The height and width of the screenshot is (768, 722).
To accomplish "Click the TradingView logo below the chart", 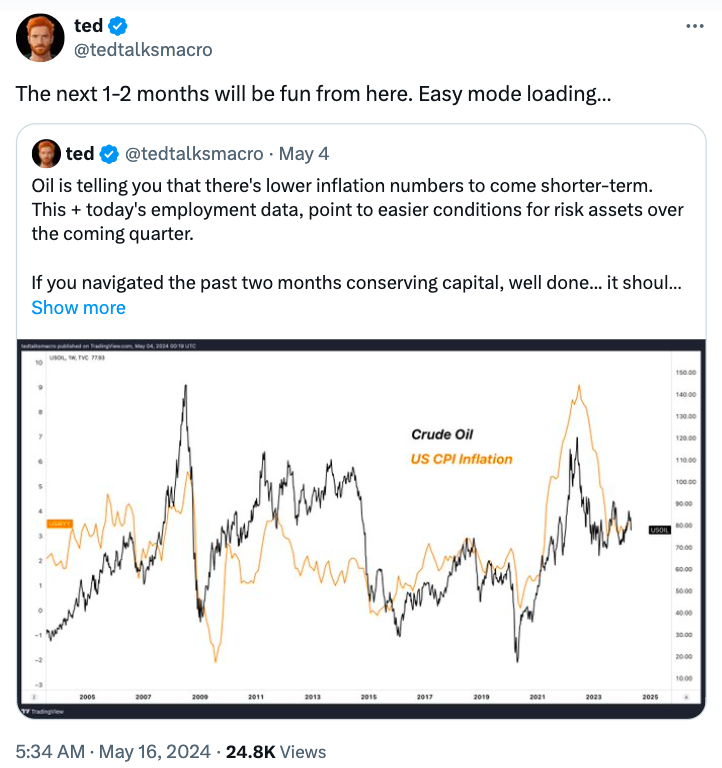I will click(x=43, y=711).
